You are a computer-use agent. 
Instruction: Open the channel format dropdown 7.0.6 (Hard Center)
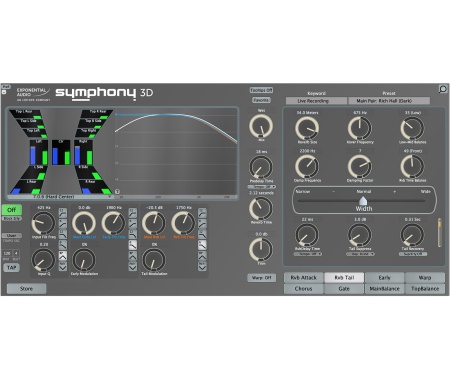[x=60, y=197]
